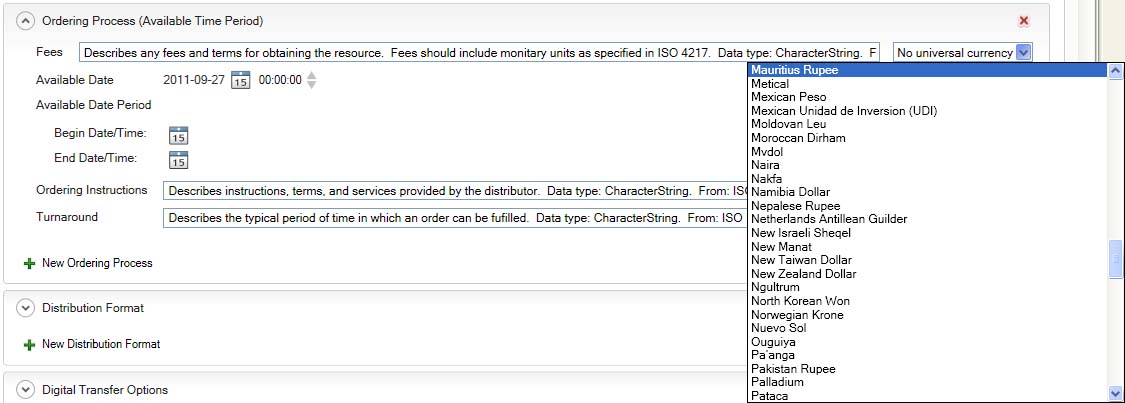Click the New Distribution Format link
Screen dimensions: 1125x403
[101, 344]
